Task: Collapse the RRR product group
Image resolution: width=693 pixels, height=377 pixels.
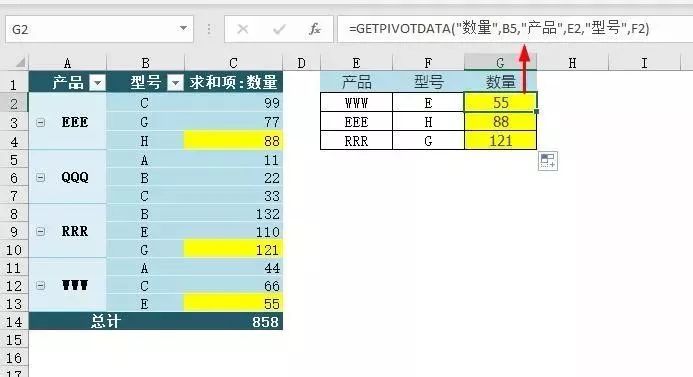Action: pos(41,231)
